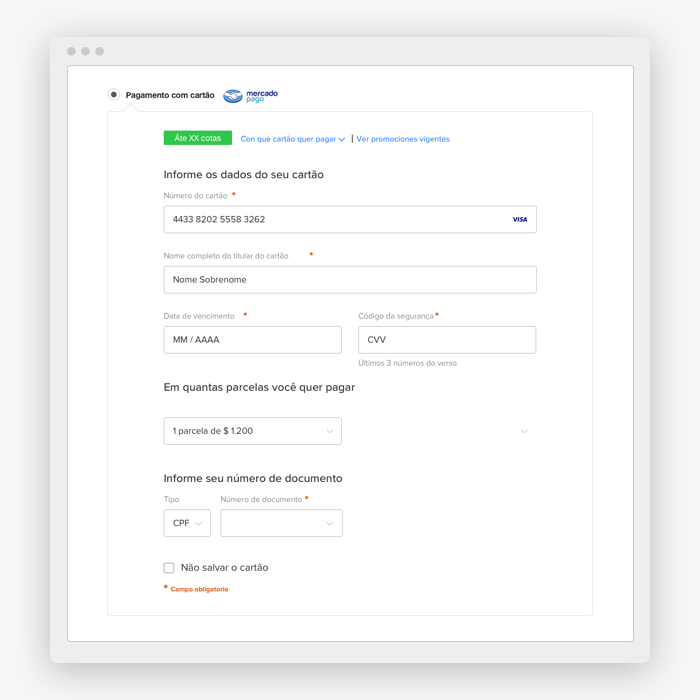Click the first gray window control dot

click(71, 51)
